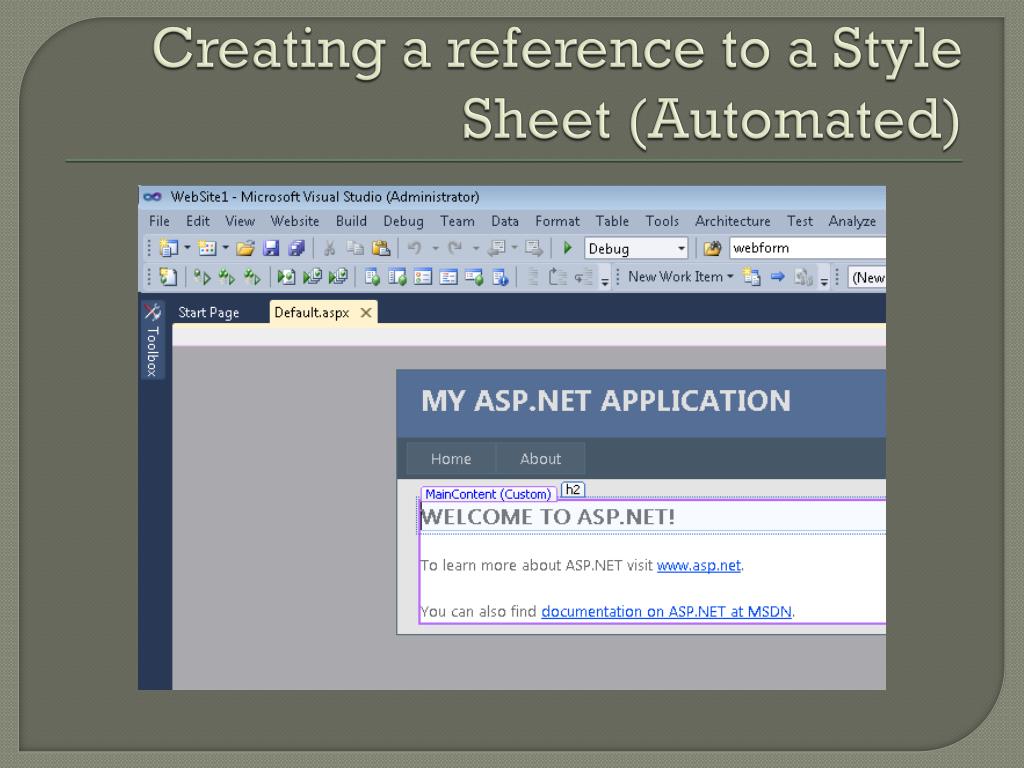Click the Paste clipboard icon
Screen dimensions: 1024x768
[x=381, y=248]
